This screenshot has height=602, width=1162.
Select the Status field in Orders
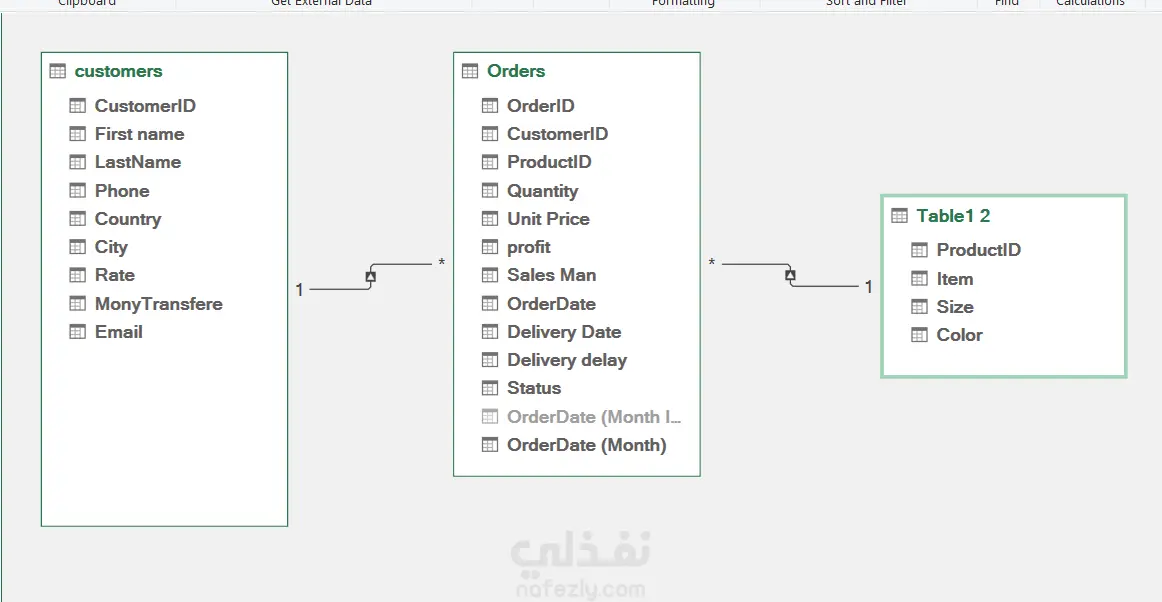pyautogui.click(x=533, y=388)
